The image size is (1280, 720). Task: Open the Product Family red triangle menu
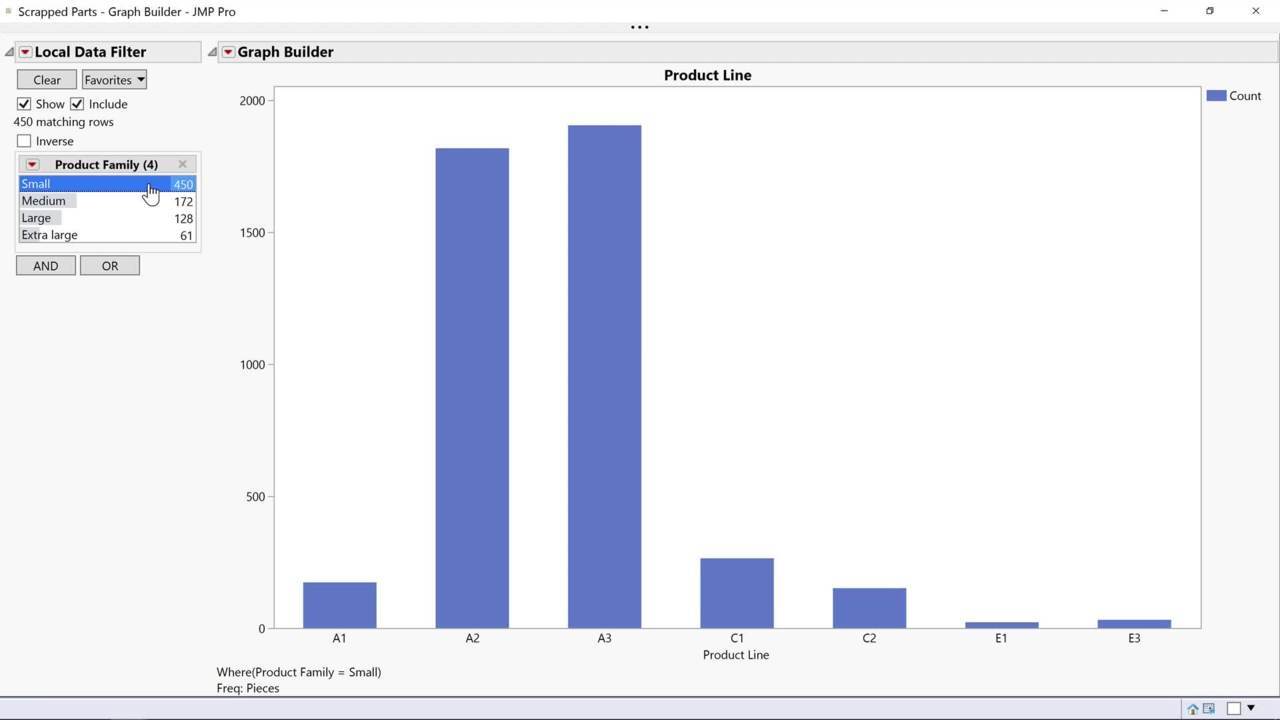pyautogui.click(x=32, y=165)
